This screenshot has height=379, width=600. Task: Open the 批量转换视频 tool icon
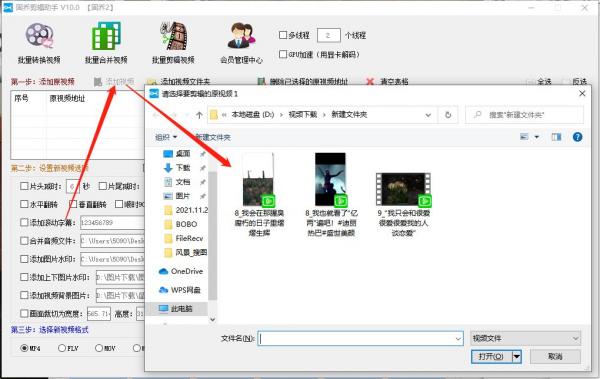point(39,36)
